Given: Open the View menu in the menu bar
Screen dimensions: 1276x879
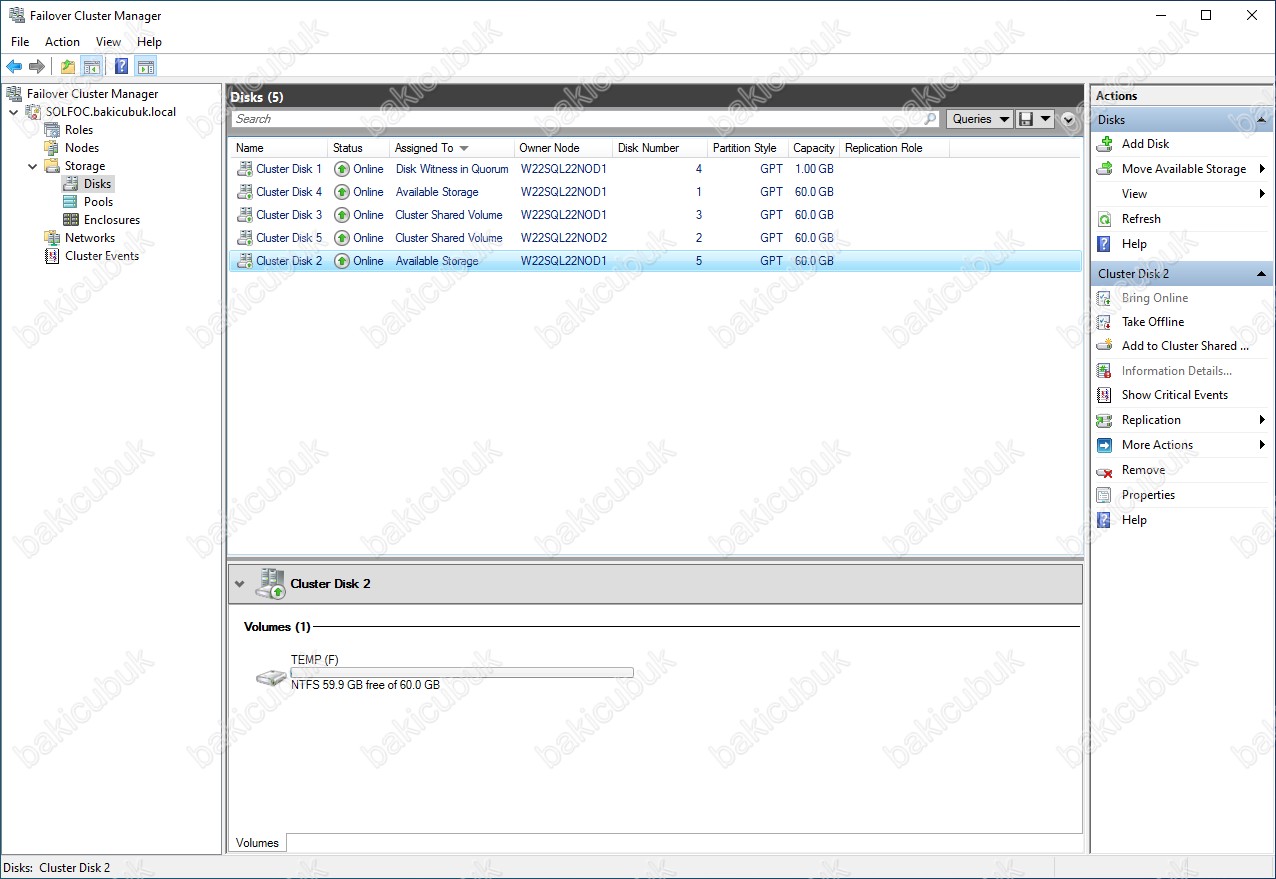Looking at the screenshot, I should pos(108,42).
